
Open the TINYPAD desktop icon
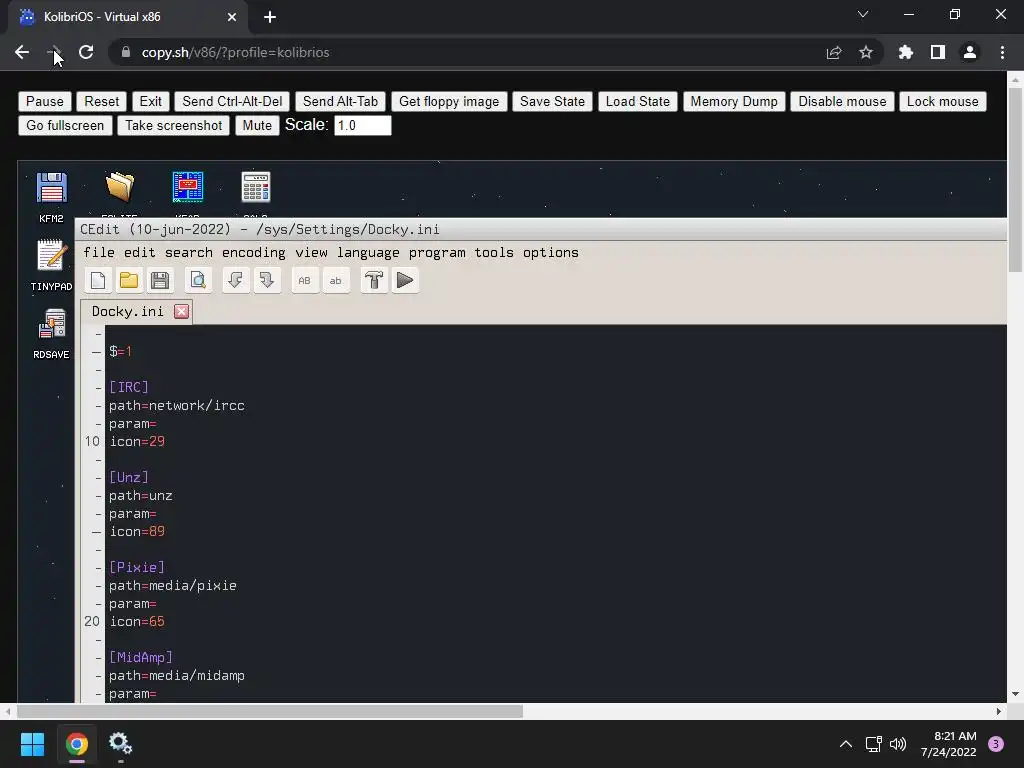point(51,265)
